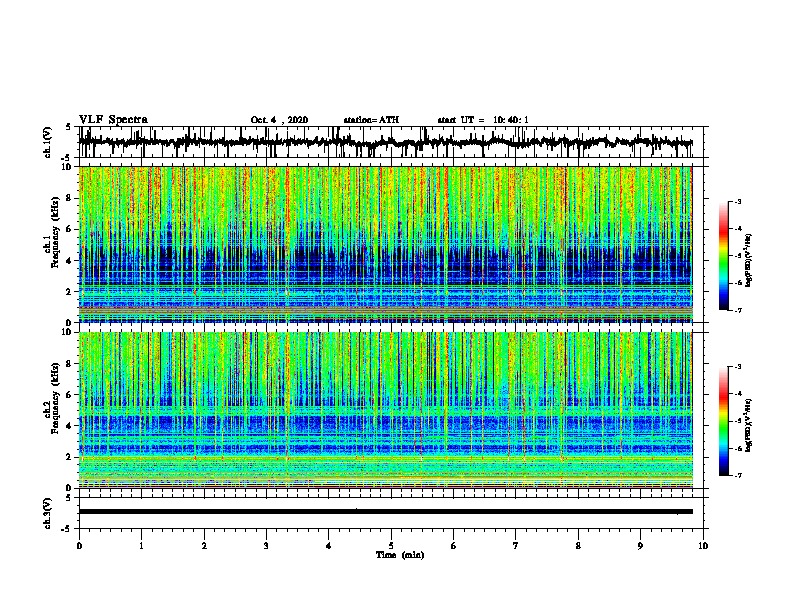Click the "10" minute time axis label
This screenshot has height=612, width=792.
(703, 546)
